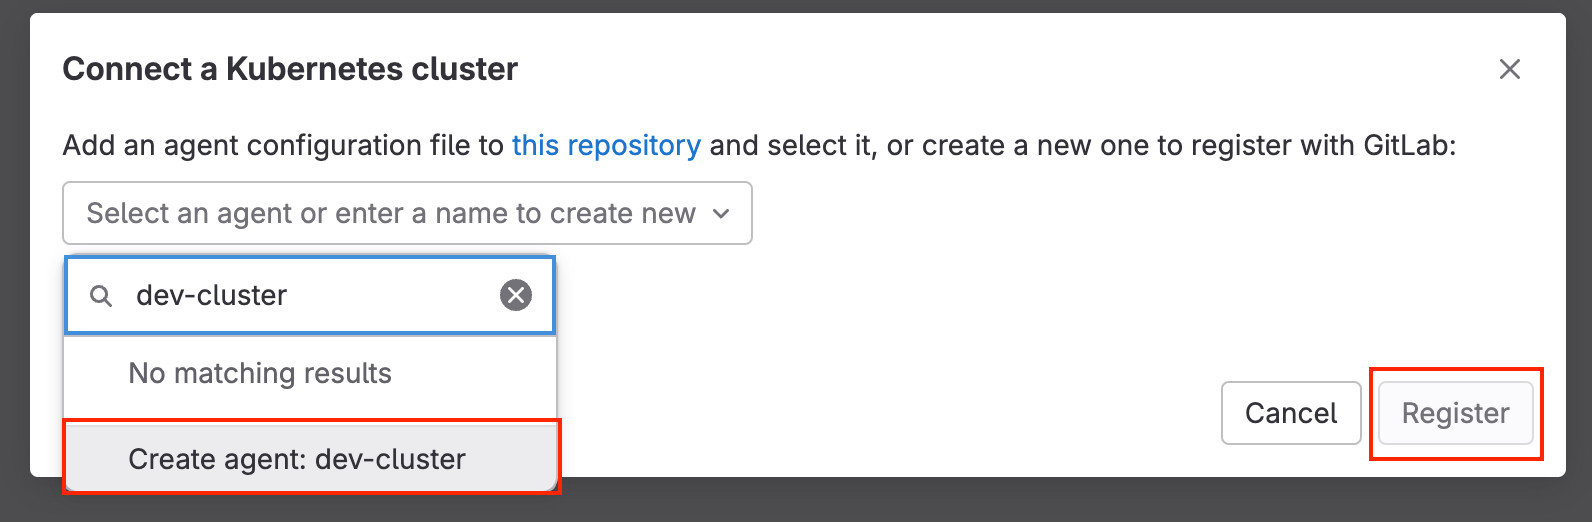Dismiss the modal with the X icon
The image size is (1592, 522).
click(1509, 69)
